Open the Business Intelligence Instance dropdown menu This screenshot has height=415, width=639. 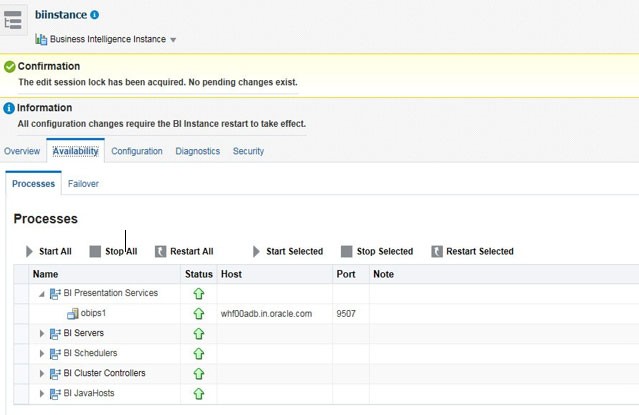tap(173, 40)
